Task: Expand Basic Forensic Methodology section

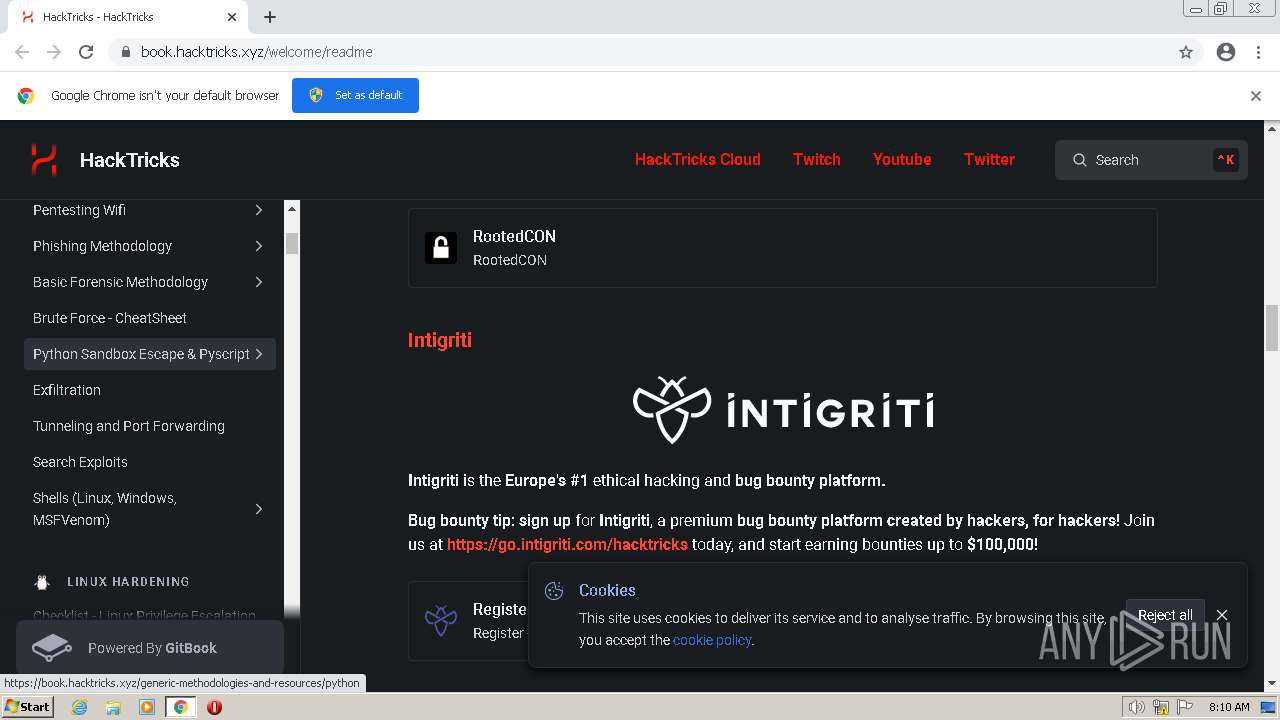Action: tap(259, 282)
